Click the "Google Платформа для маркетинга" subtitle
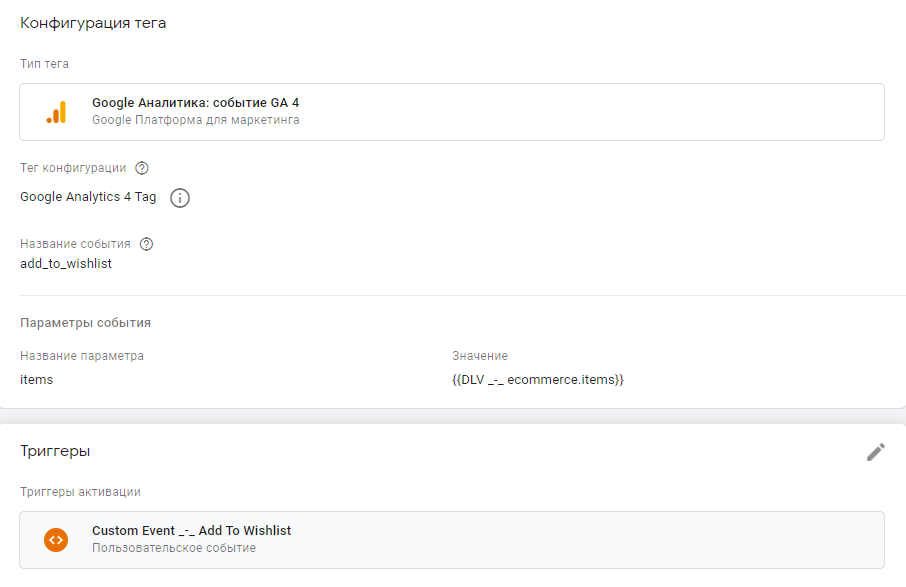This screenshot has width=906, height=587. pyautogui.click(x=195, y=120)
